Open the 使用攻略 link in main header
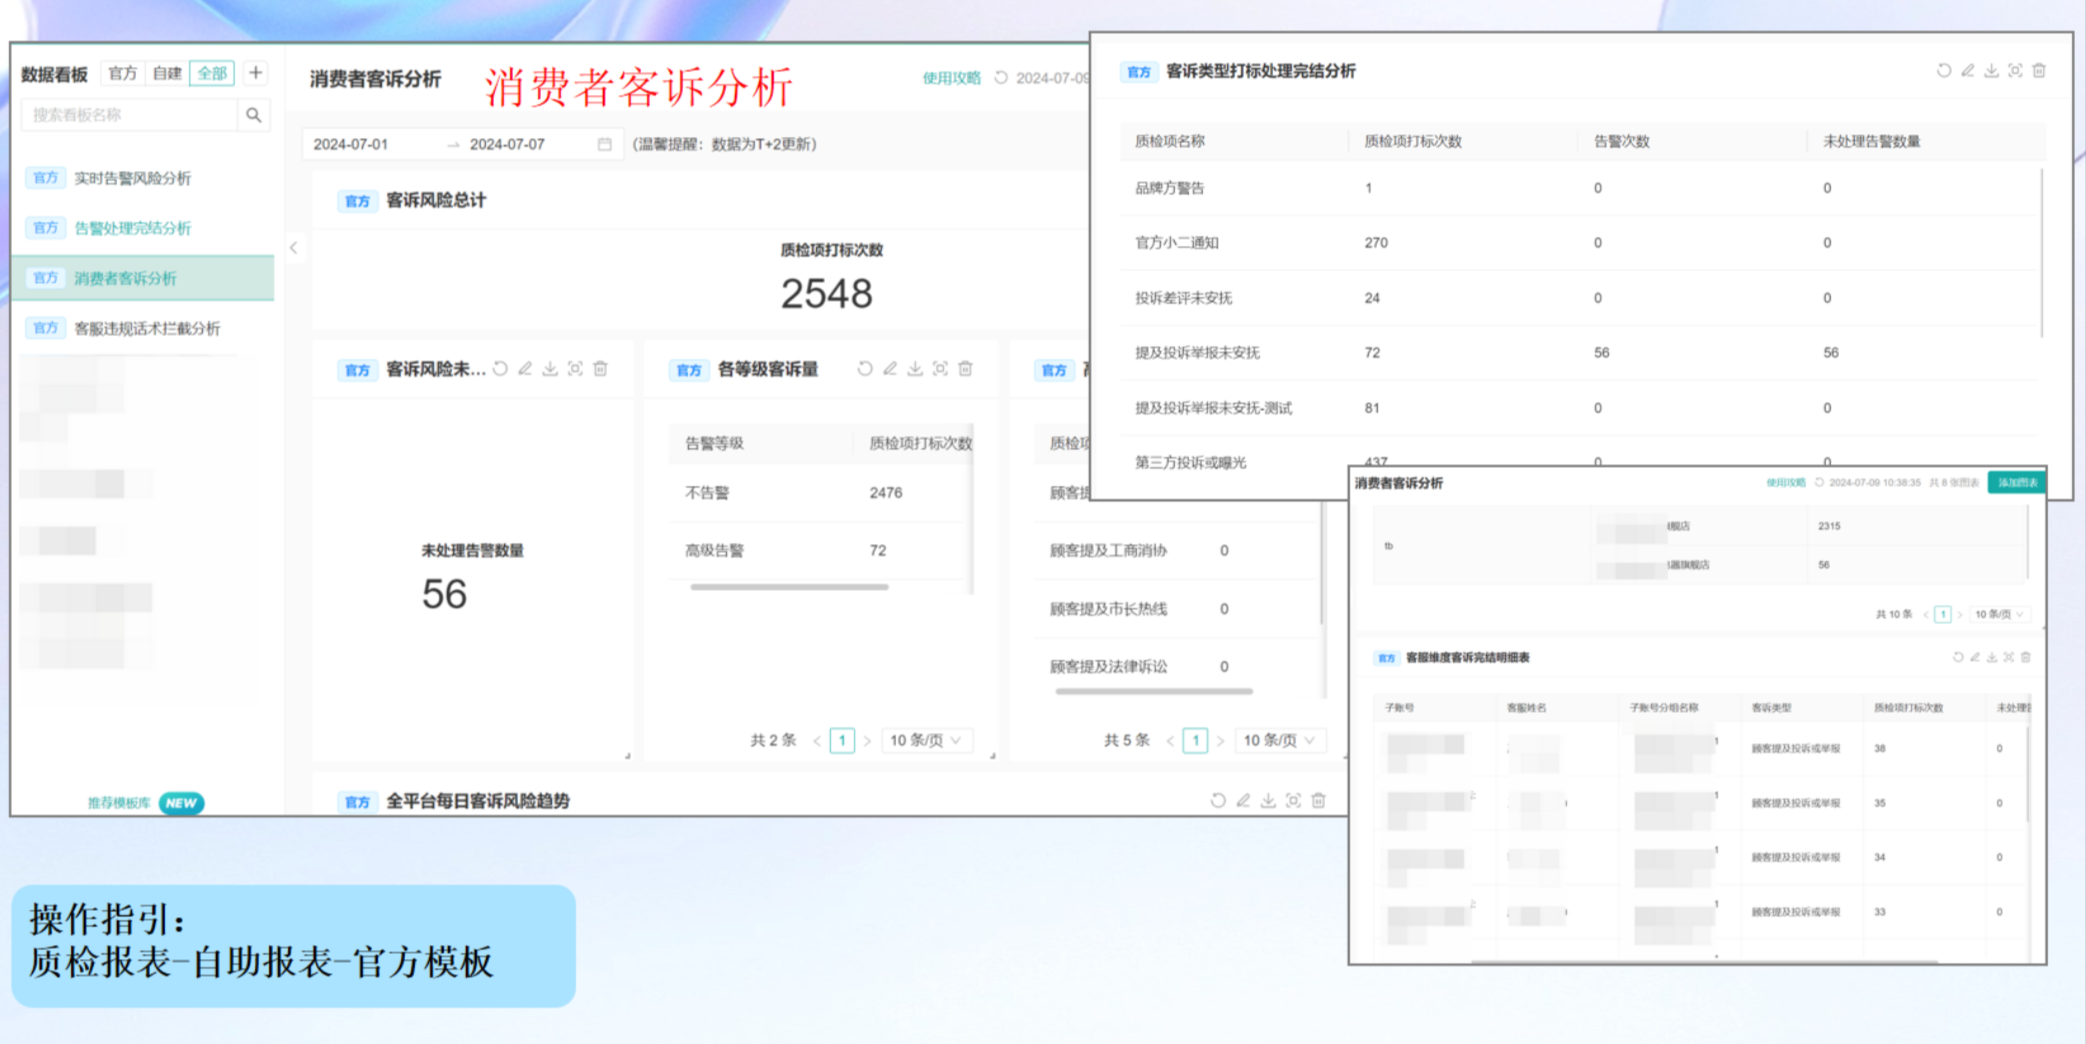Image resolution: width=2086 pixels, height=1044 pixels. (x=952, y=78)
